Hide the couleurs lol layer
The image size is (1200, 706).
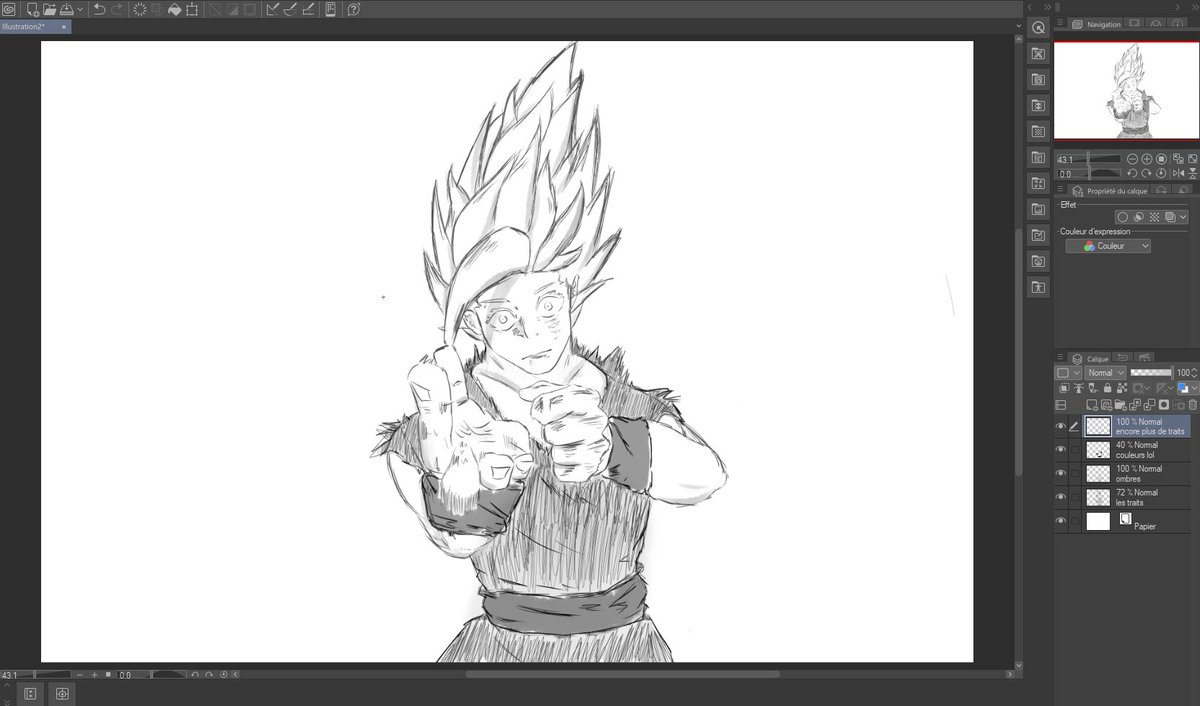point(1061,450)
